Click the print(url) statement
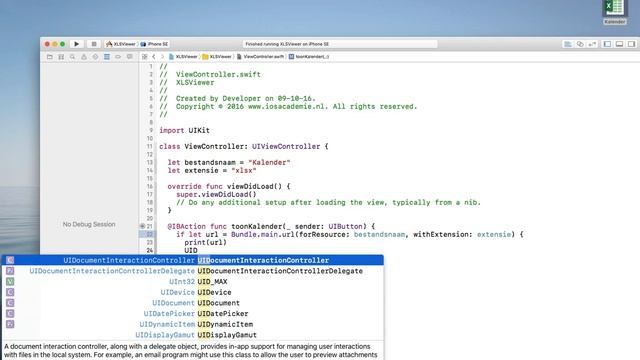 (205, 242)
